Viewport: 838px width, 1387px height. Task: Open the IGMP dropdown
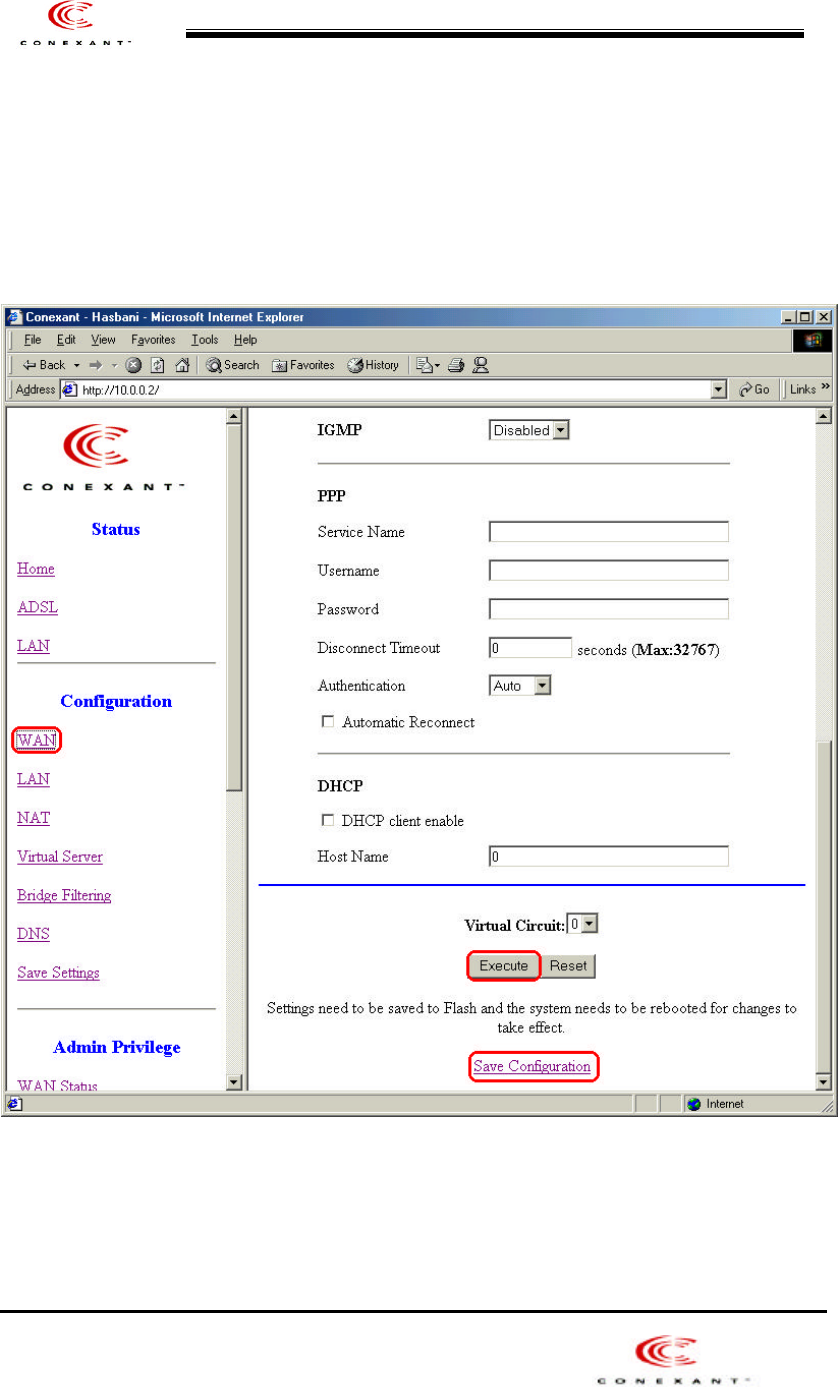(529, 430)
